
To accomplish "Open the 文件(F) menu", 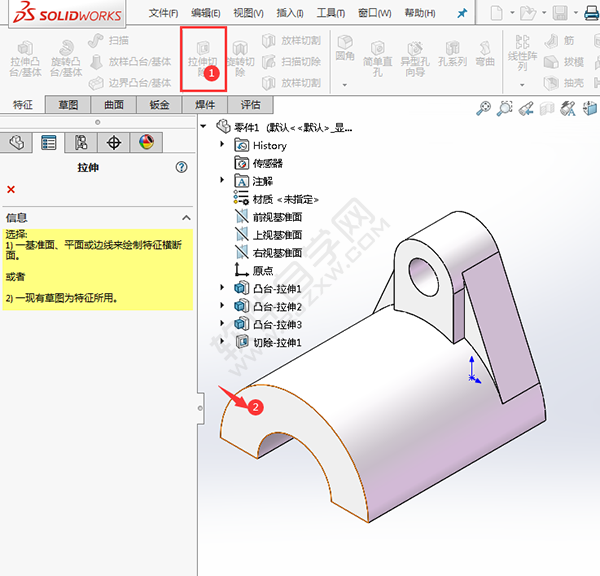I will tap(163, 13).
